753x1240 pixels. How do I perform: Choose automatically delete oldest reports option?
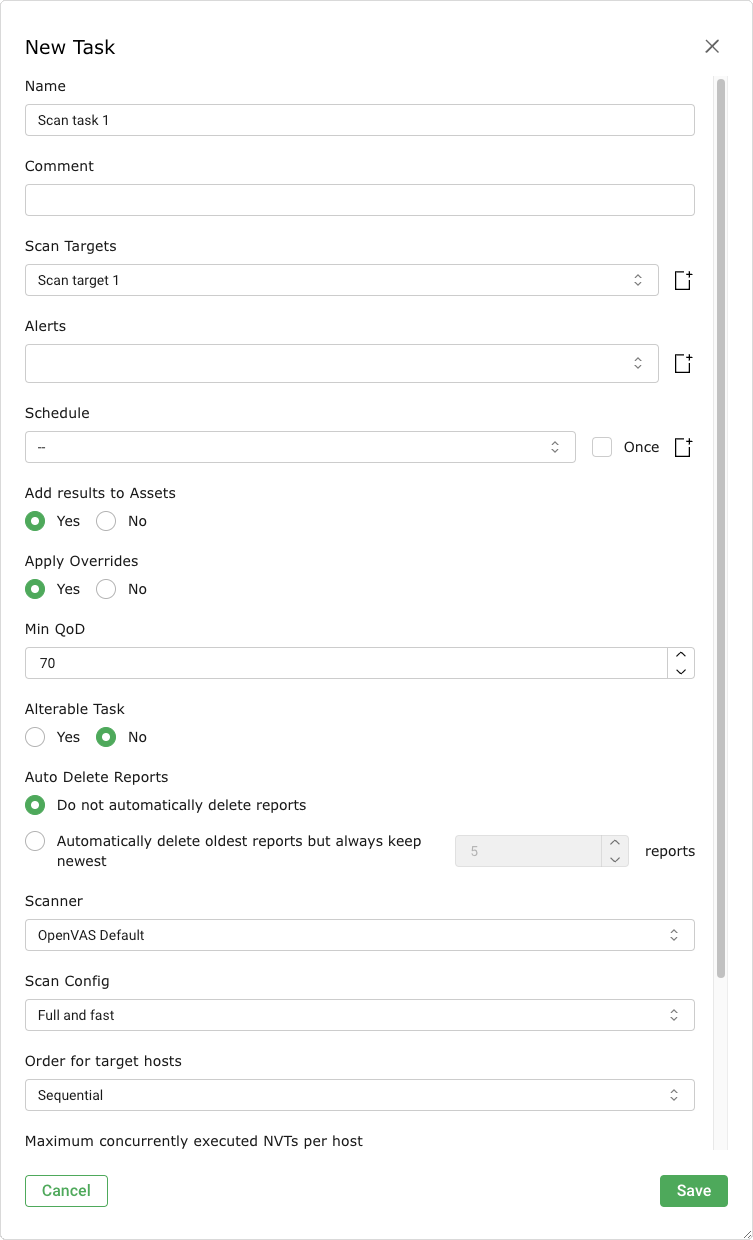point(35,841)
